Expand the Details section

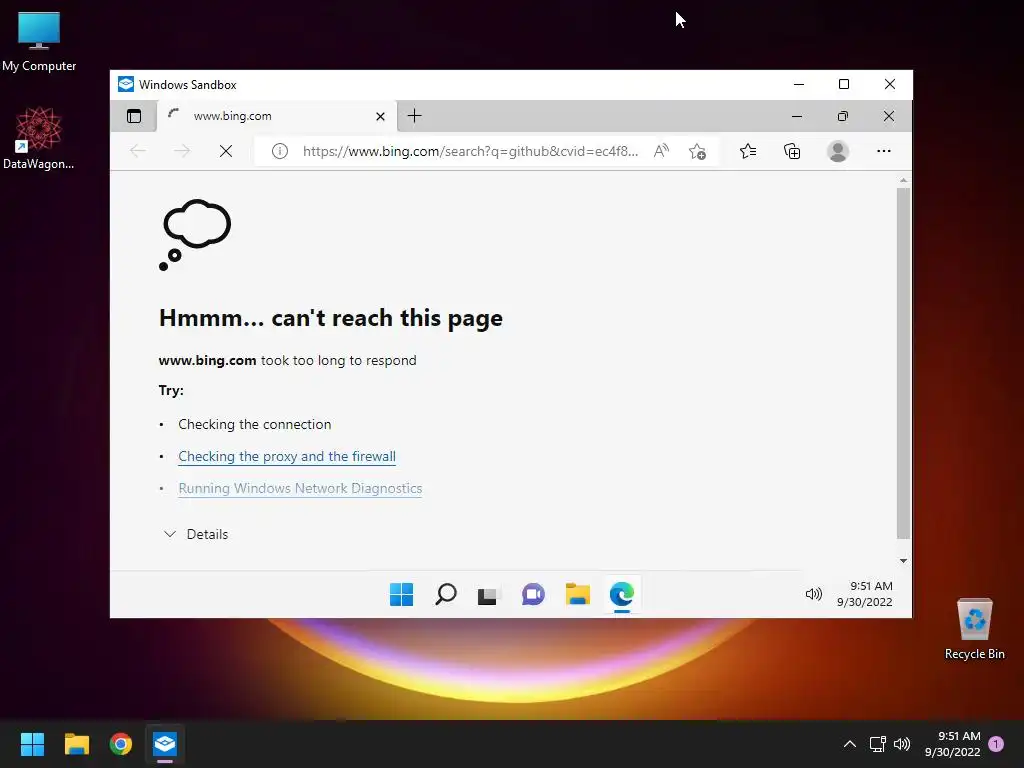pyautogui.click(x=196, y=534)
